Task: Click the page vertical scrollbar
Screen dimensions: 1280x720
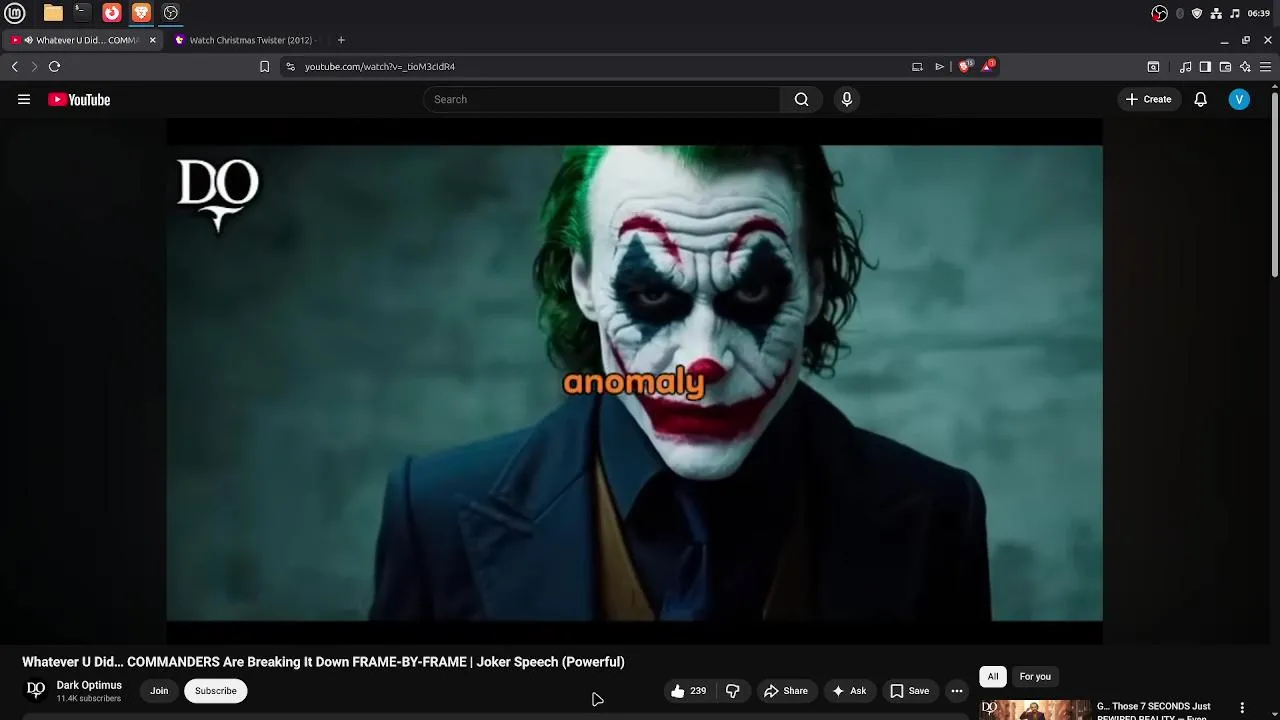Action: point(1275,184)
